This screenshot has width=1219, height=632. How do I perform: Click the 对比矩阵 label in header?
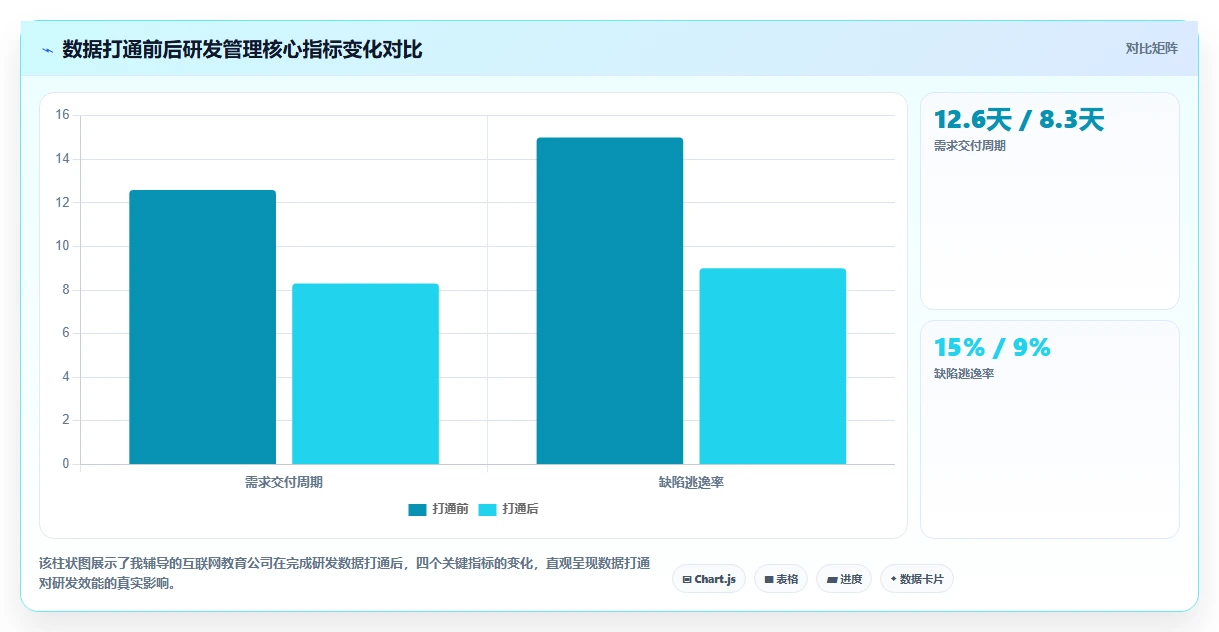click(x=1152, y=48)
